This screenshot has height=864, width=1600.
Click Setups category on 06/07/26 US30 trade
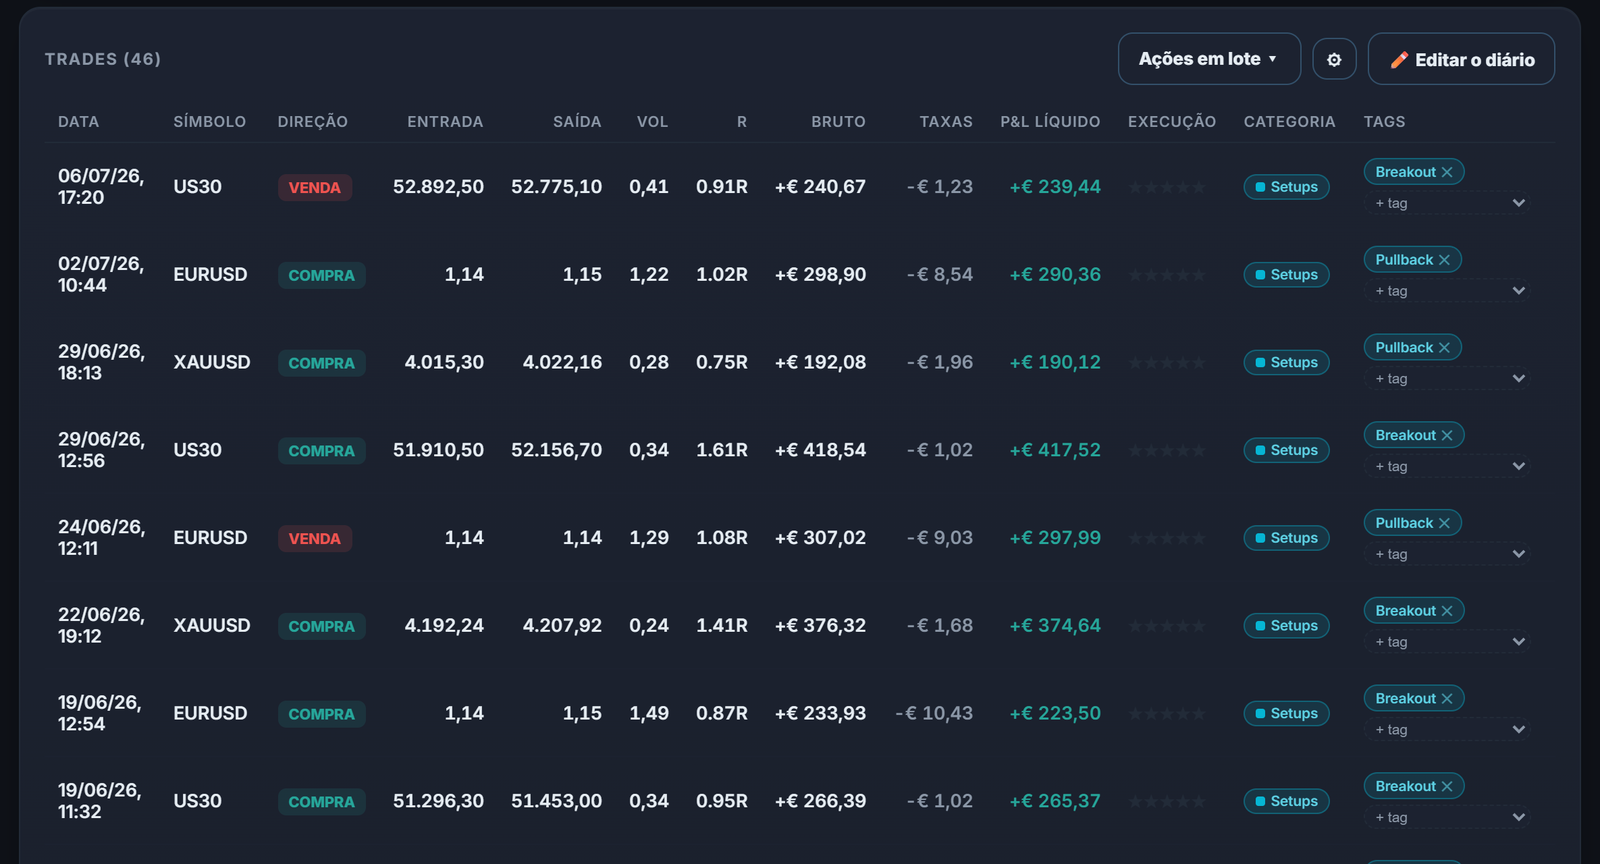1286,187
